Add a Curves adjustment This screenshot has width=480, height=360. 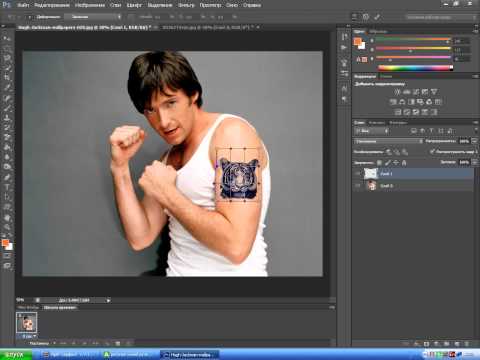point(416,92)
